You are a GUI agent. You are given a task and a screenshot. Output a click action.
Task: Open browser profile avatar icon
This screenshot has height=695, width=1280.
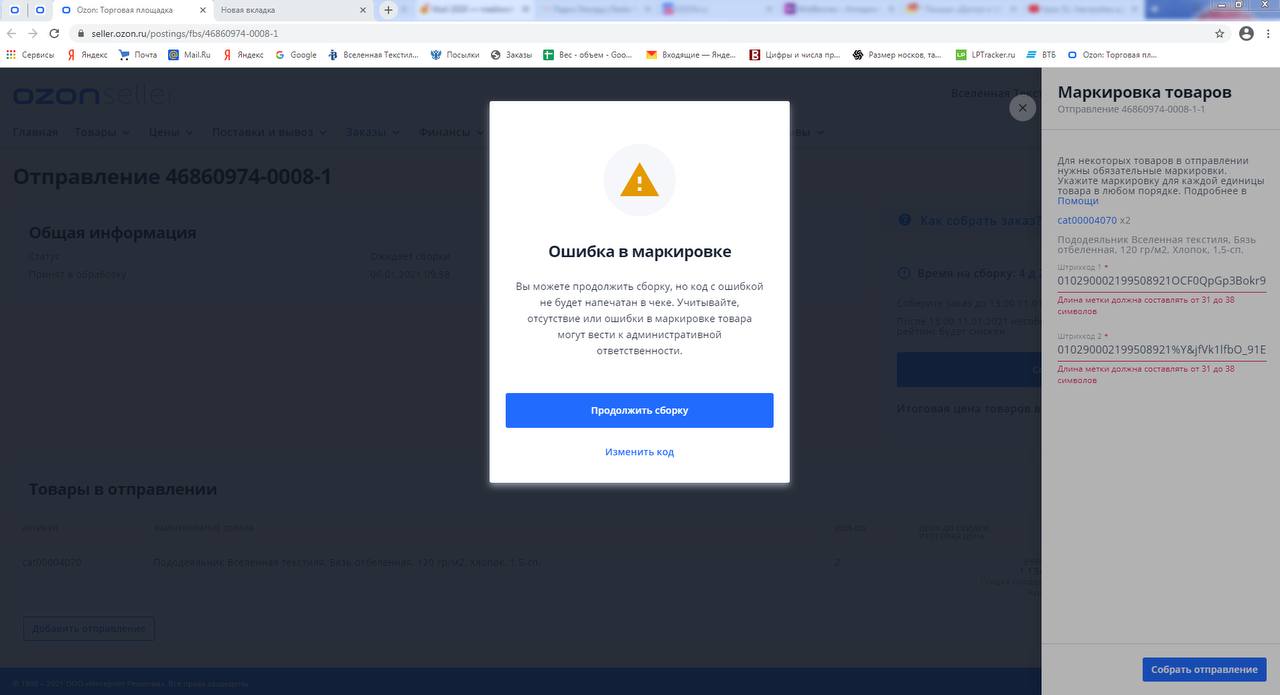1246,33
